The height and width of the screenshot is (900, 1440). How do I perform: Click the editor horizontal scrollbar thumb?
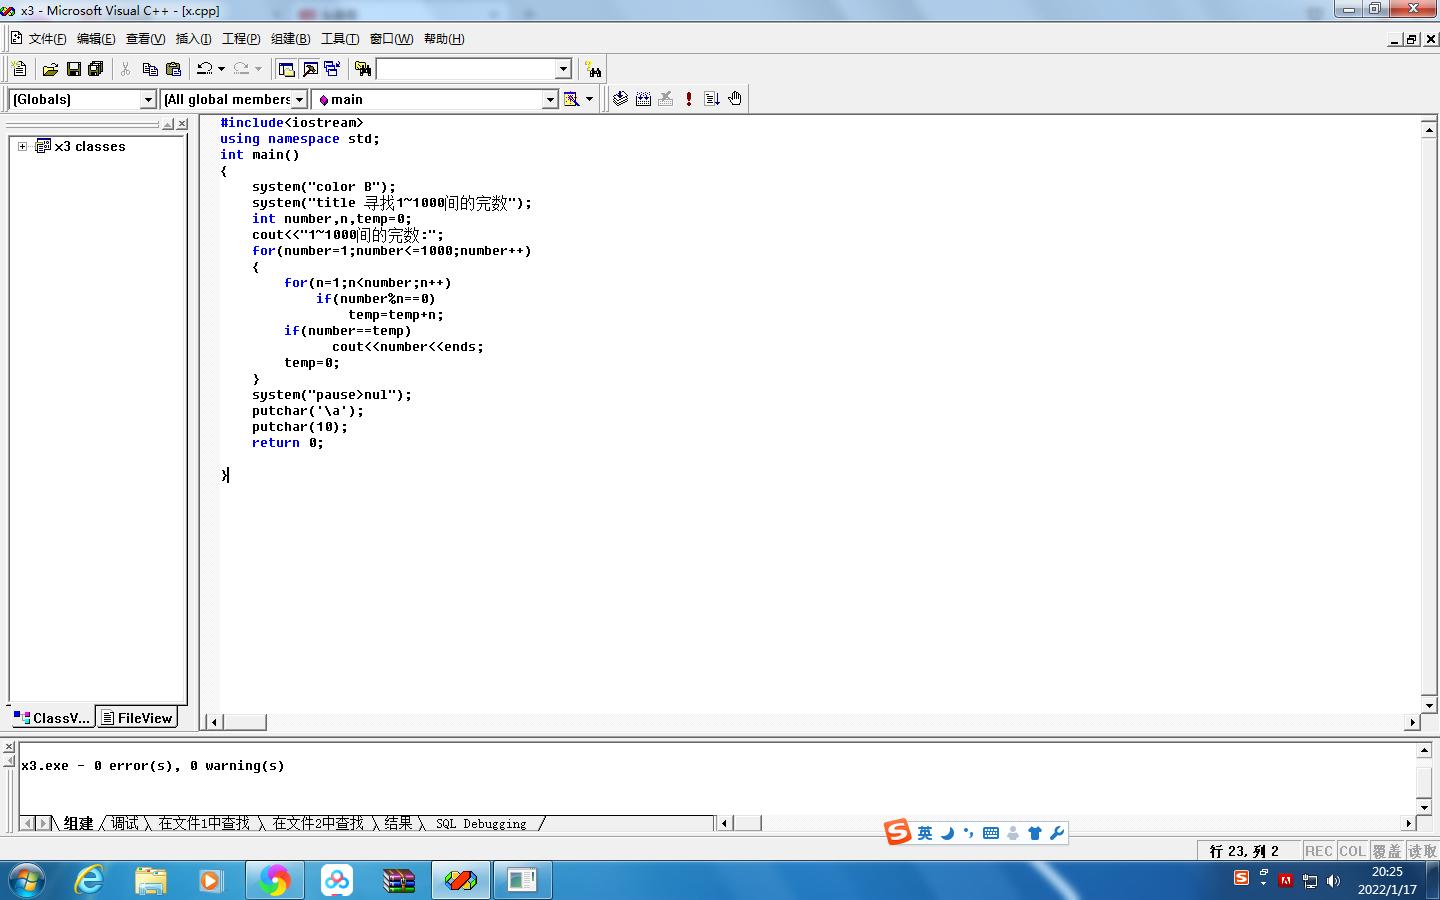pos(245,722)
